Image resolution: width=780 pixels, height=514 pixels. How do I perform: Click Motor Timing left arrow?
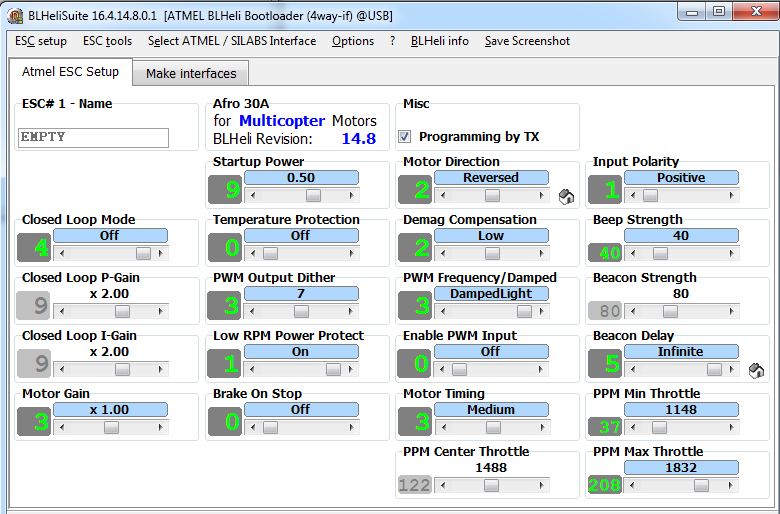(443, 427)
